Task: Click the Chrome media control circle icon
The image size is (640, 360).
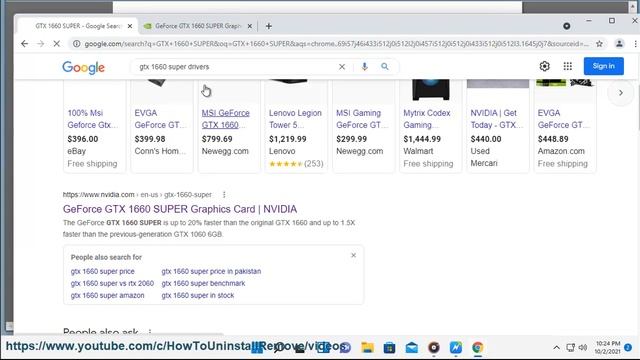Action: tap(567, 26)
